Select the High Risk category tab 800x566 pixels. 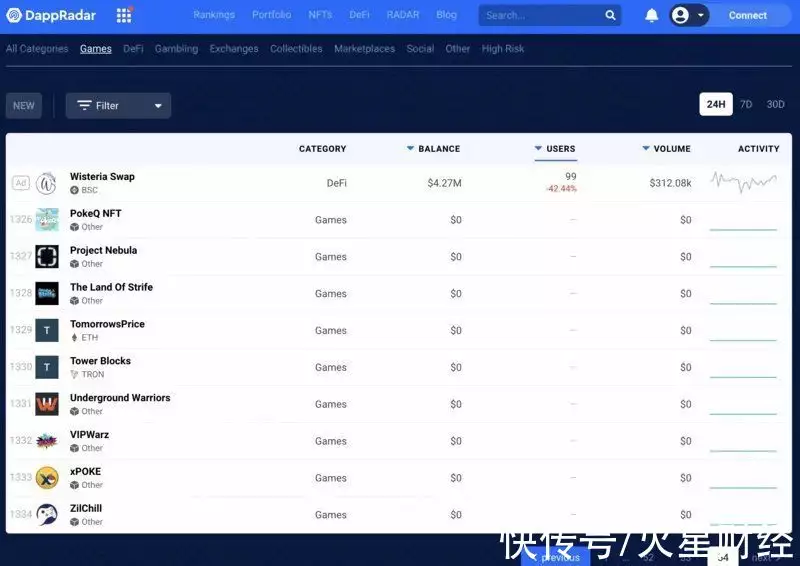pos(503,48)
